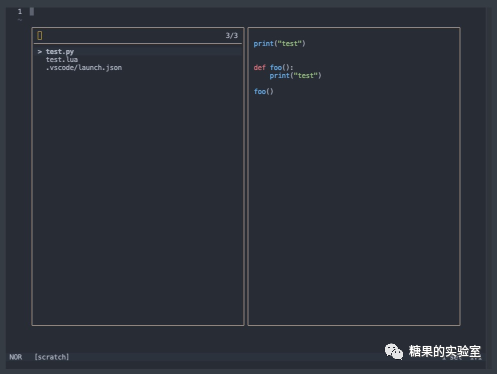Click the NOR mode indicator in the statusline

pyautogui.click(x=16, y=357)
